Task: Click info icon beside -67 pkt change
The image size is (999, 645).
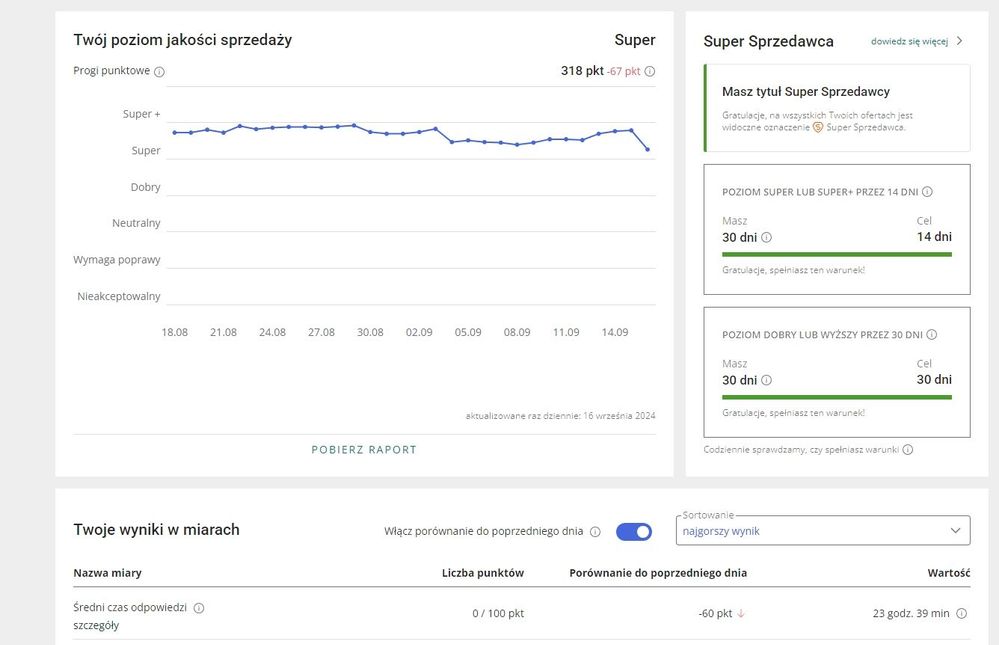Action: 650,72
